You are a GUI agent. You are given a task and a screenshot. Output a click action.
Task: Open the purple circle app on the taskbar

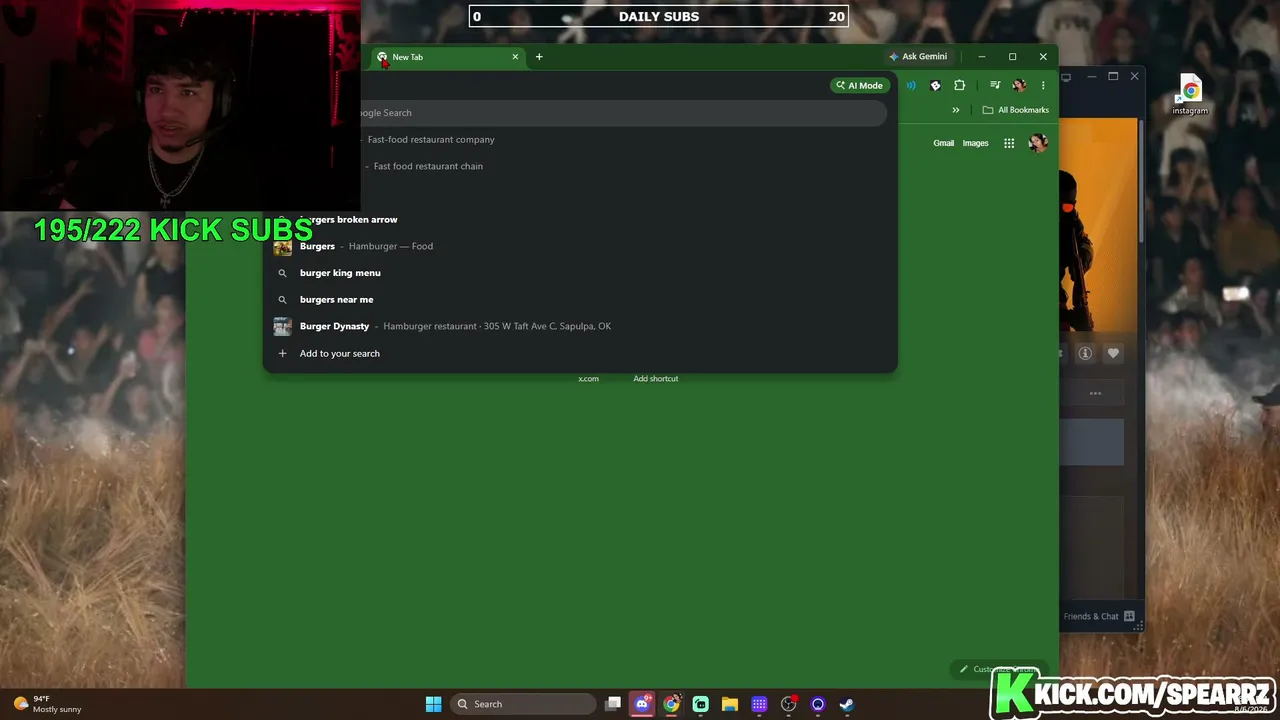click(817, 704)
